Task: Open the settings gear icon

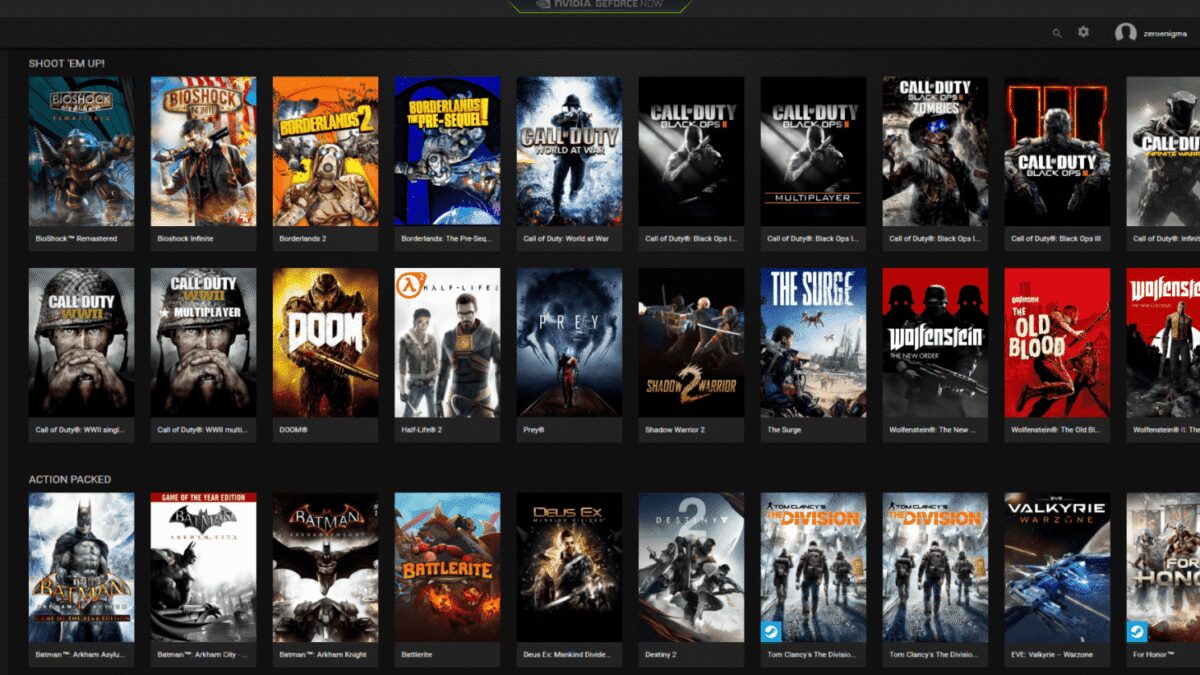Action: tap(1083, 33)
